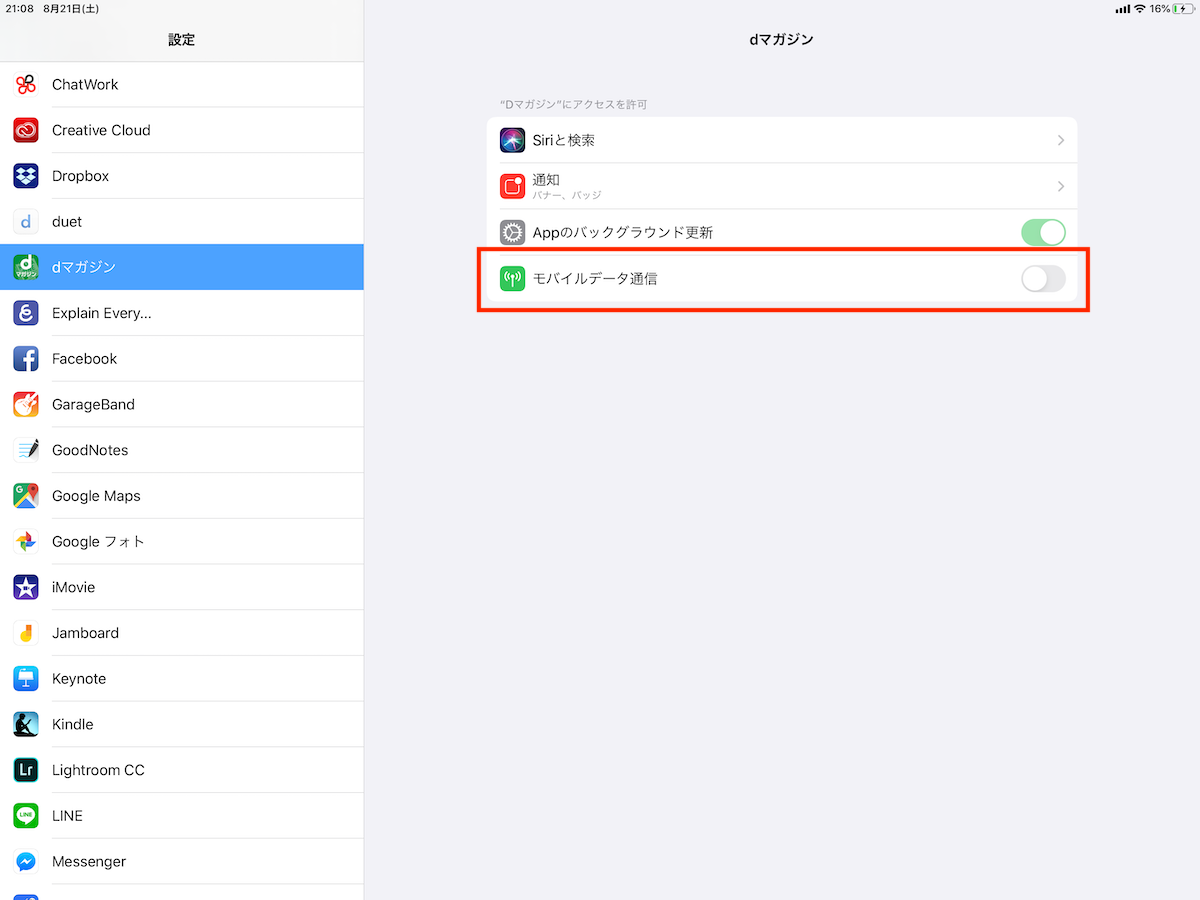Tap the red 通知 notification icon
The height and width of the screenshot is (900, 1200).
point(512,186)
